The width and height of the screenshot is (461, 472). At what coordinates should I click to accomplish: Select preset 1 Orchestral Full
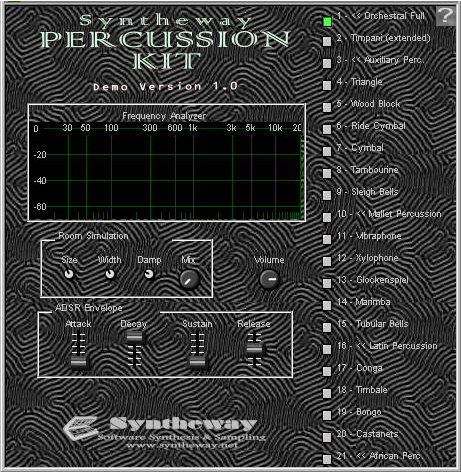(327, 22)
